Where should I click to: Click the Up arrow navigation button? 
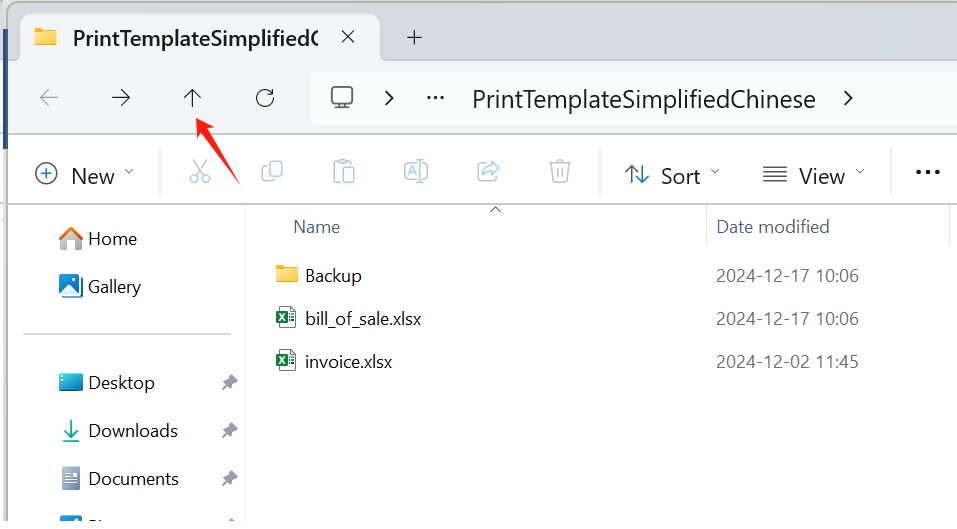click(192, 97)
